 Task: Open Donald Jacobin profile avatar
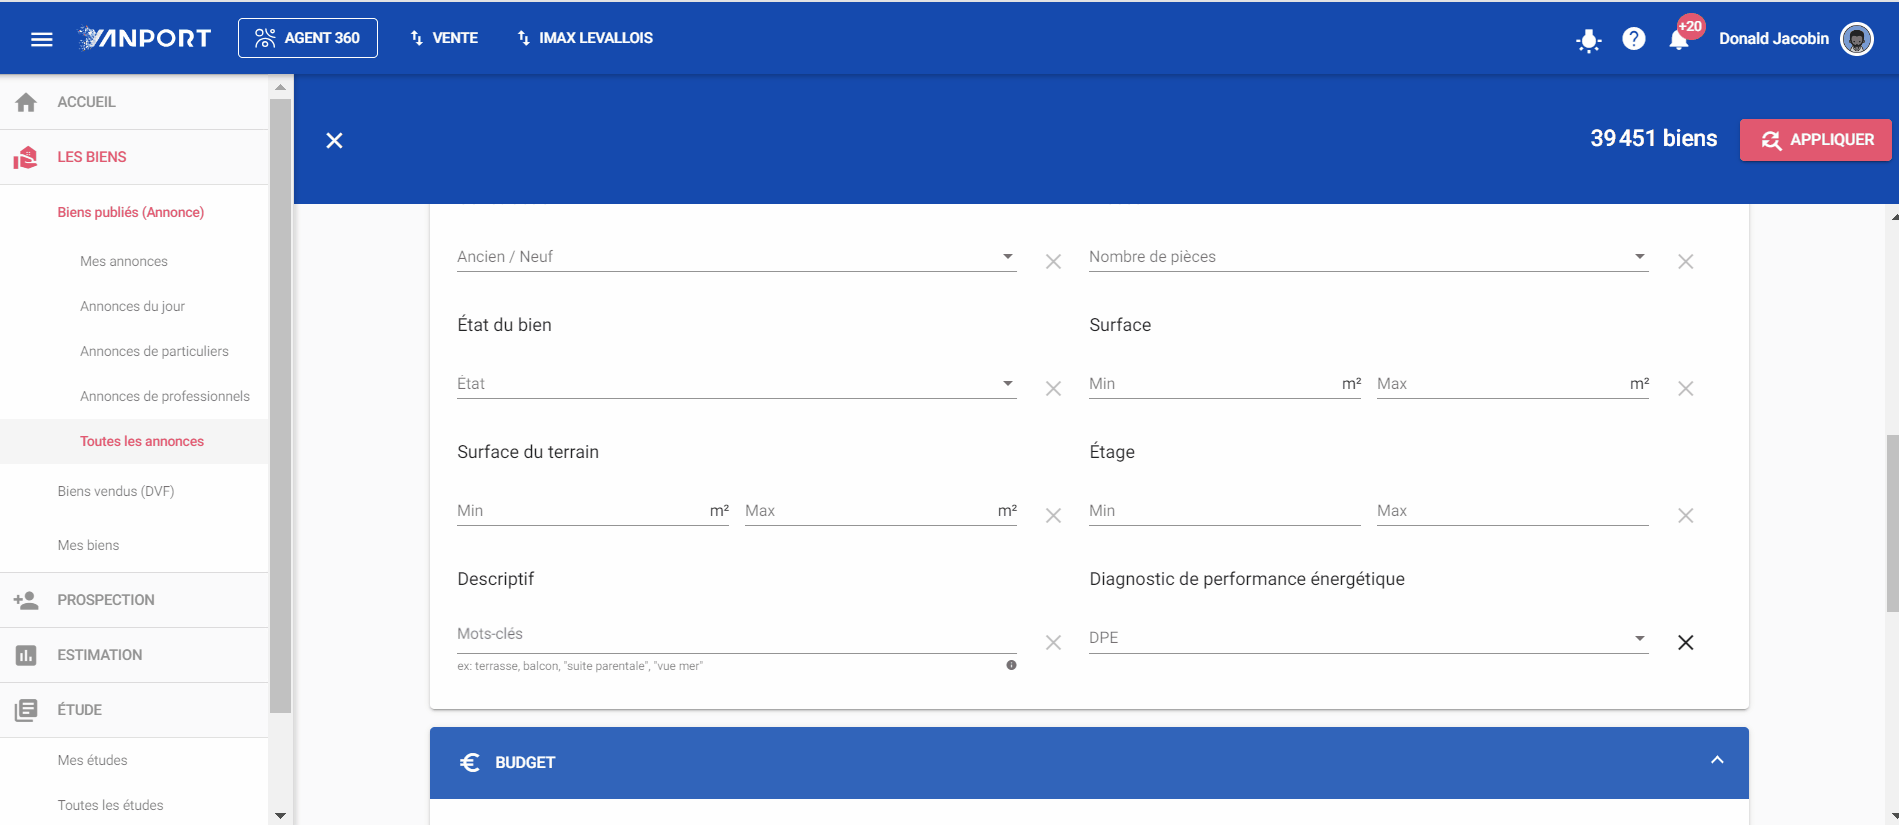coord(1857,39)
